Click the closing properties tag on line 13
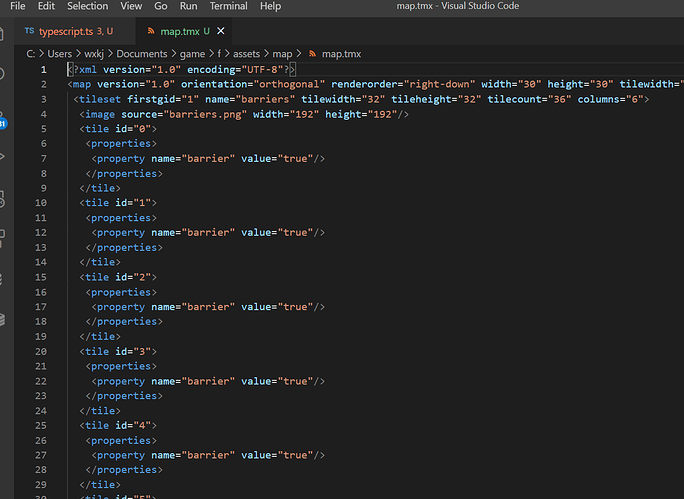 pyautogui.click(x=124, y=247)
